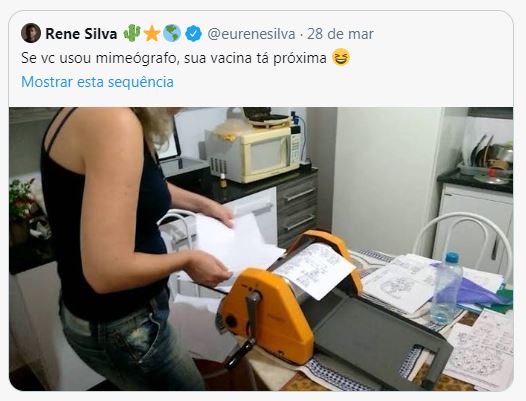Open the @eurenesilva handle link

[x=251, y=34]
